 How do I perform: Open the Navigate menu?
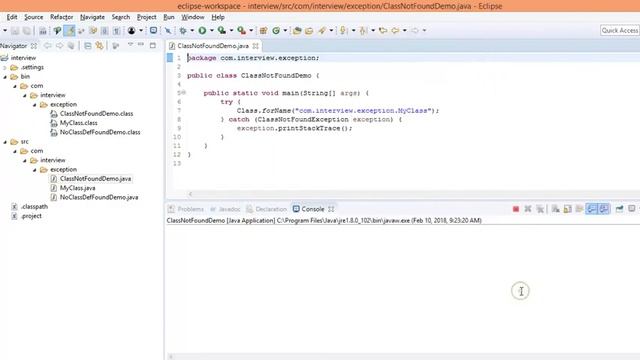tap(92, 17)
